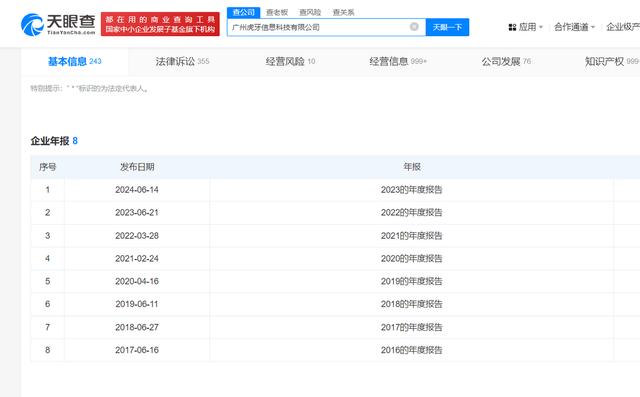The image size is (640, 397).
Task: Open the 2017的年度报告 entry
Action: click(411, 327)
